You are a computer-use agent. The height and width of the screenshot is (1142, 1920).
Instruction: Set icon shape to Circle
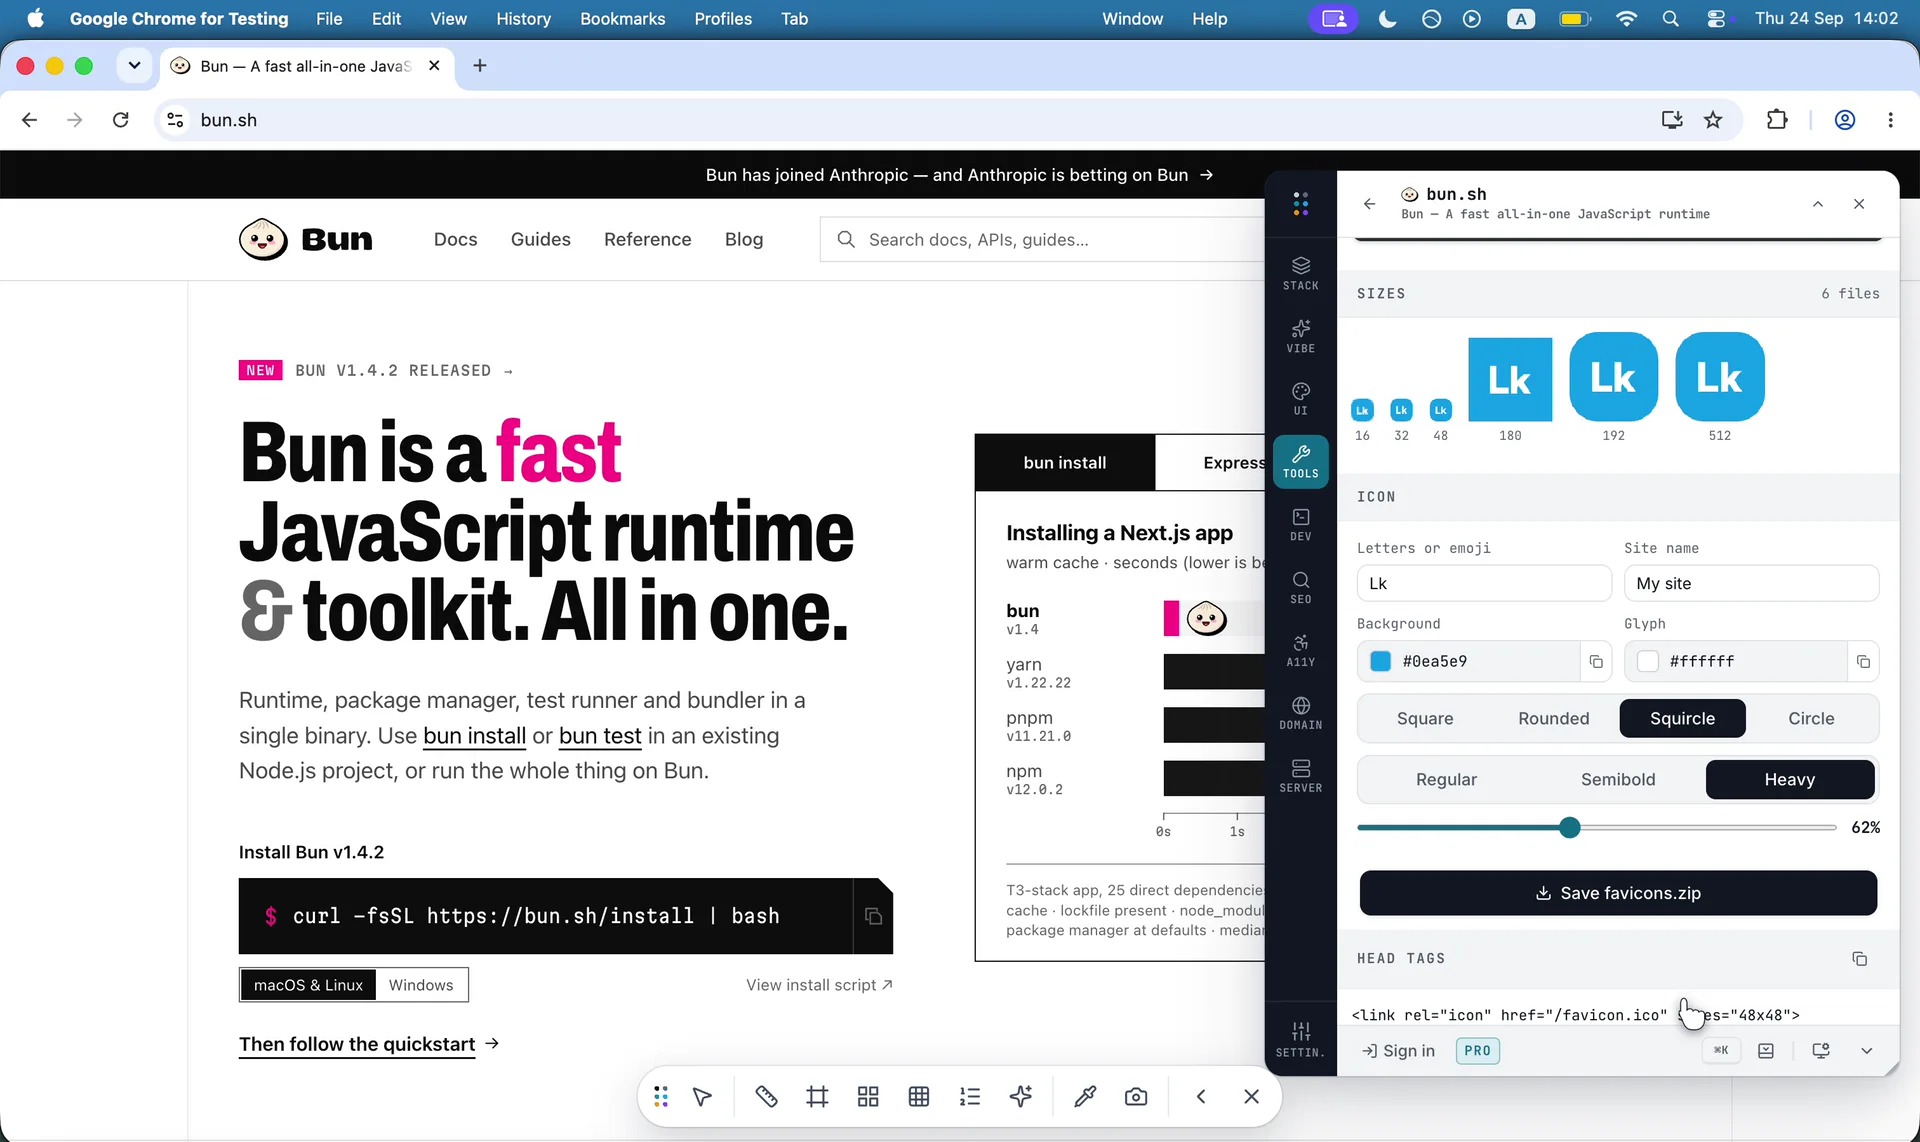point(1811,719)
